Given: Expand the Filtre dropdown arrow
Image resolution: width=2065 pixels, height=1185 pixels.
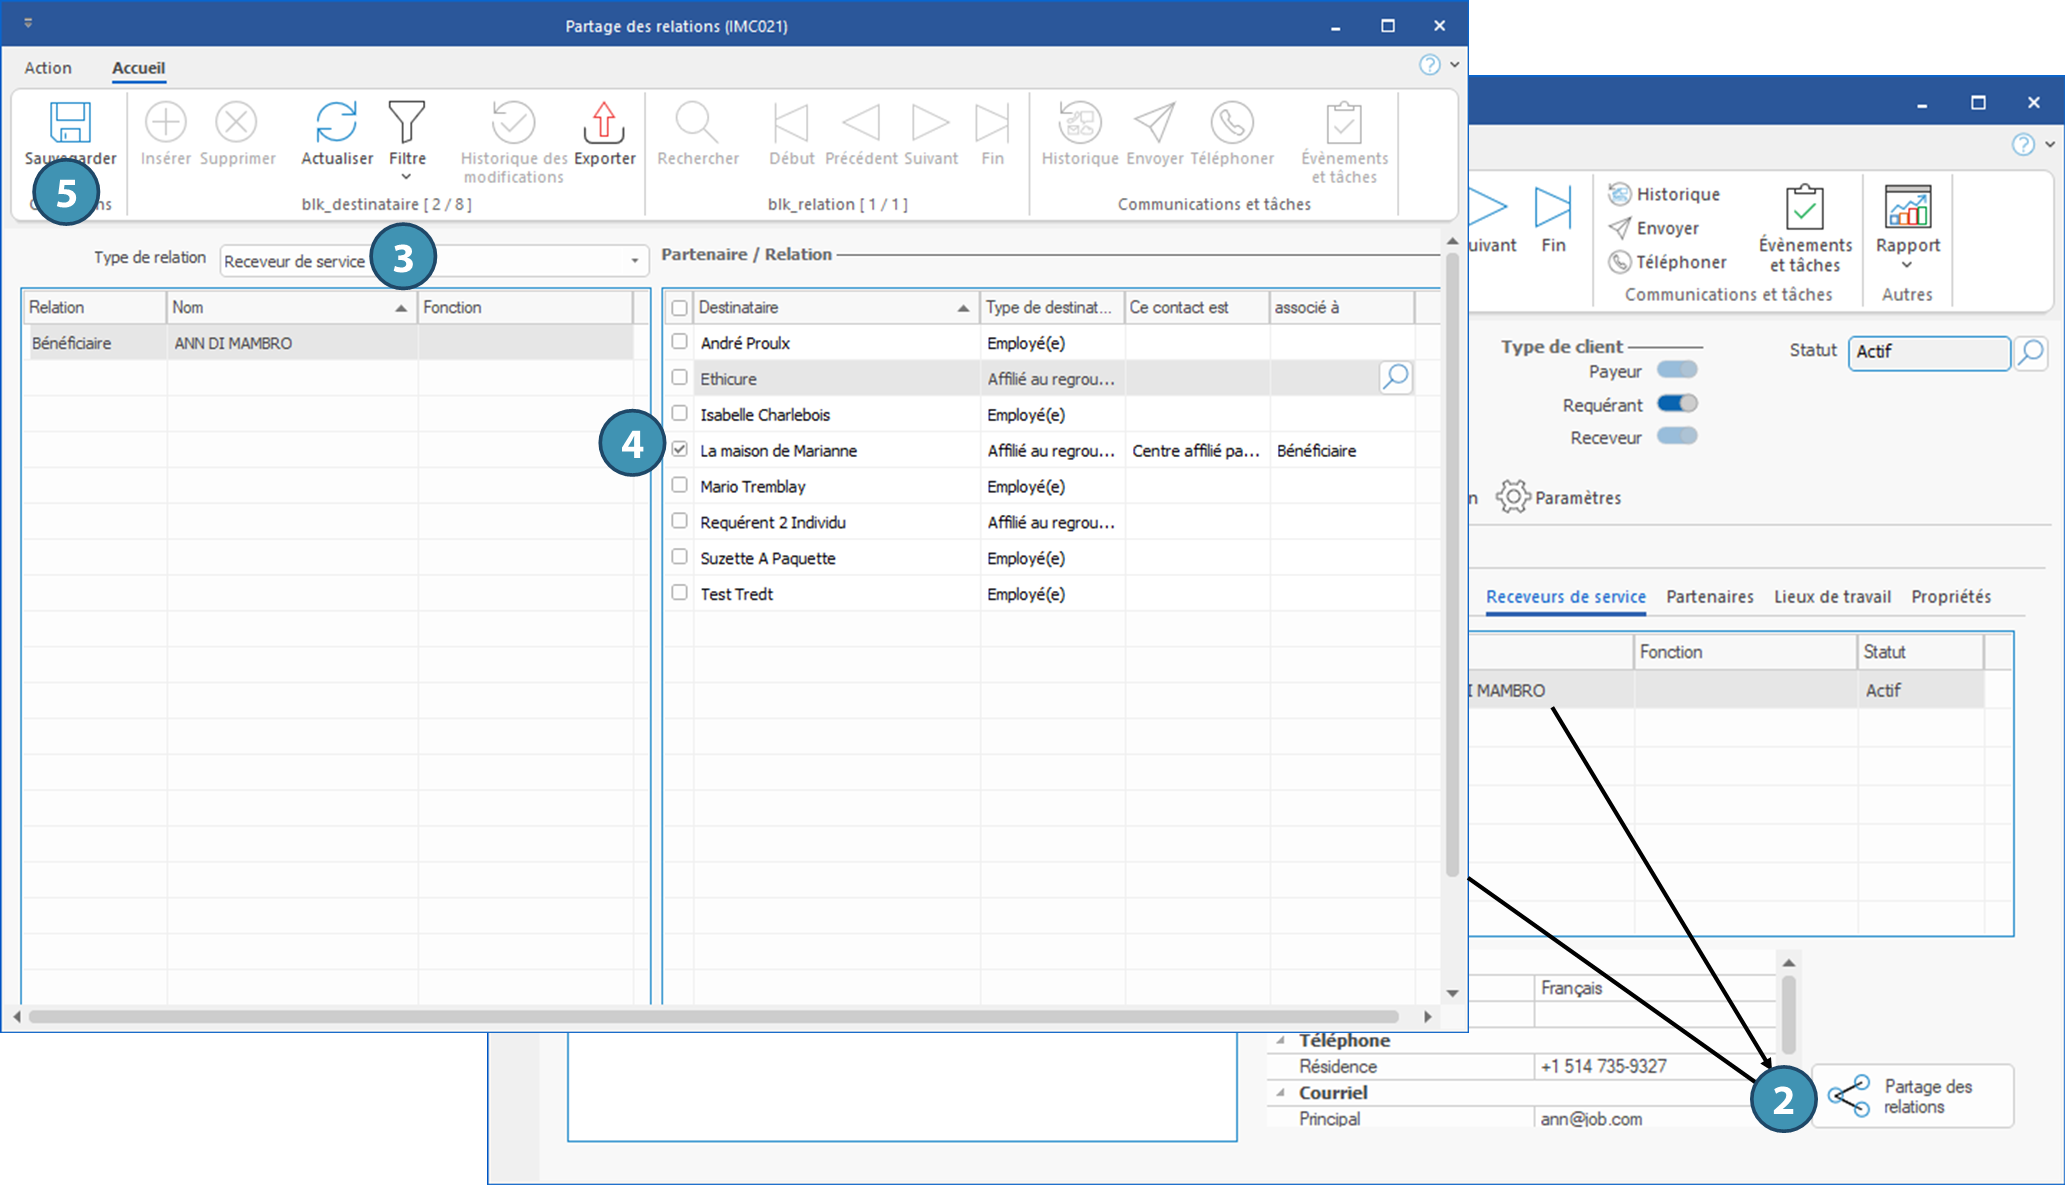Looking at the screenshot, I should click(406, 177).
